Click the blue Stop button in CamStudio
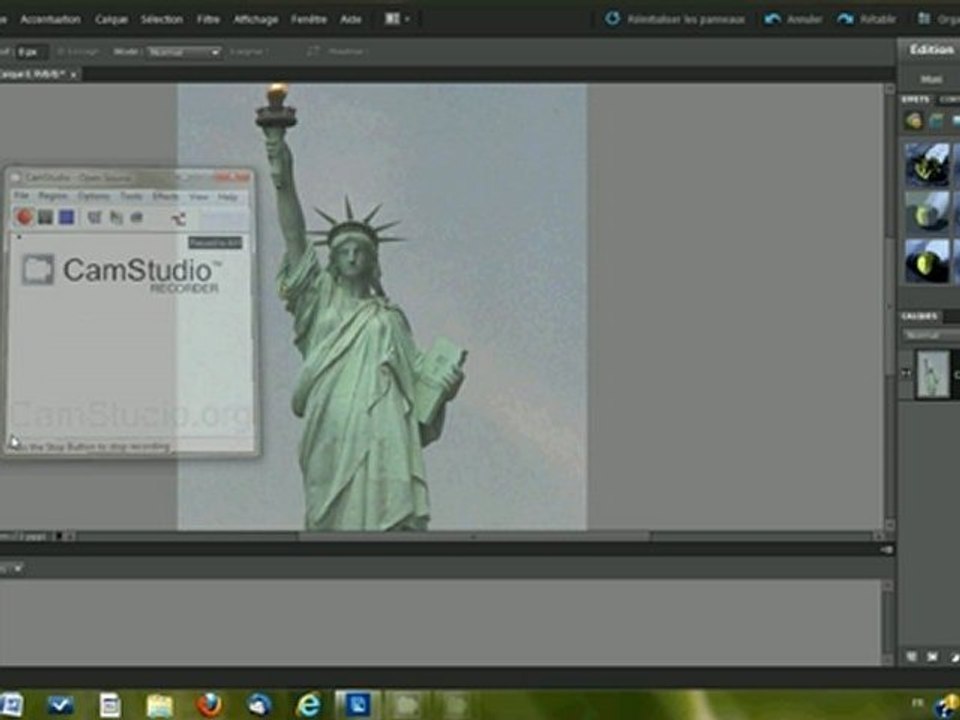 [x=66, y=217]
